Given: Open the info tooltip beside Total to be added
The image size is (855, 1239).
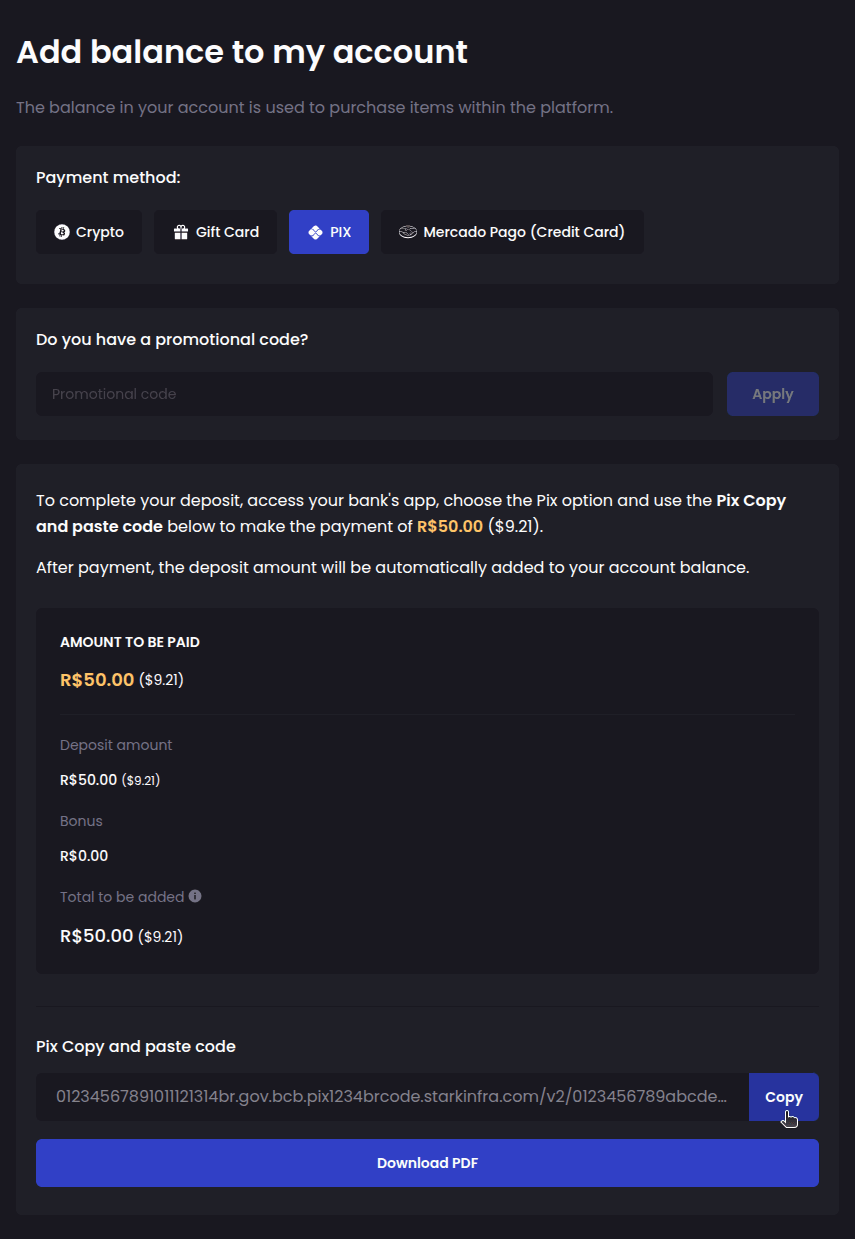Looking at the screenshot, I should pos(196,896).
